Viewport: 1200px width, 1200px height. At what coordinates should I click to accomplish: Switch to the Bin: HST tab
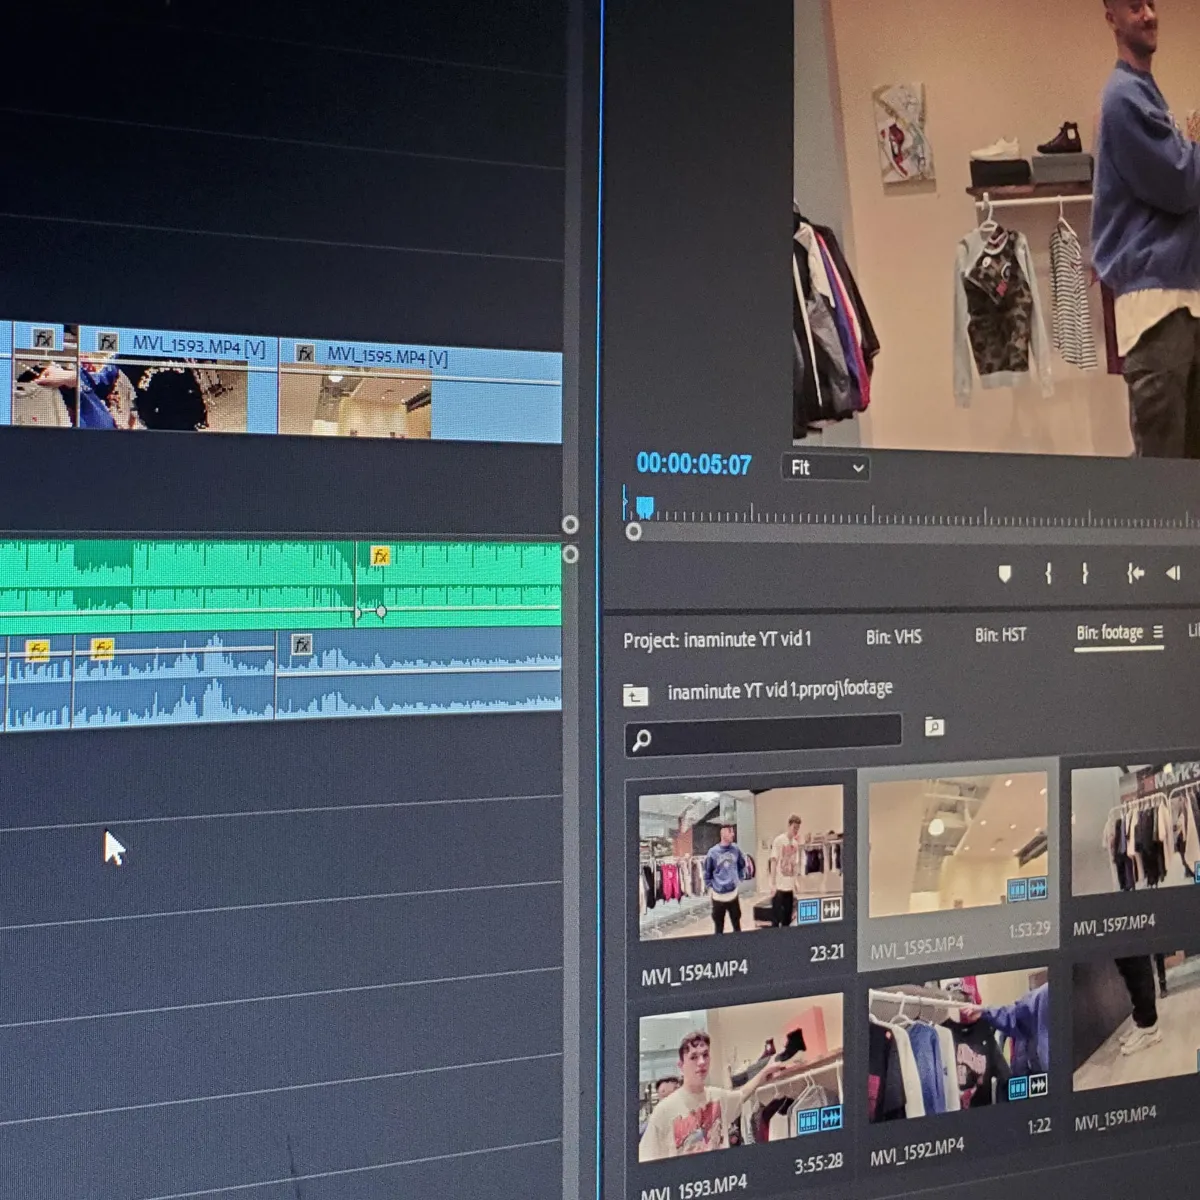(x=1000, y=634)
